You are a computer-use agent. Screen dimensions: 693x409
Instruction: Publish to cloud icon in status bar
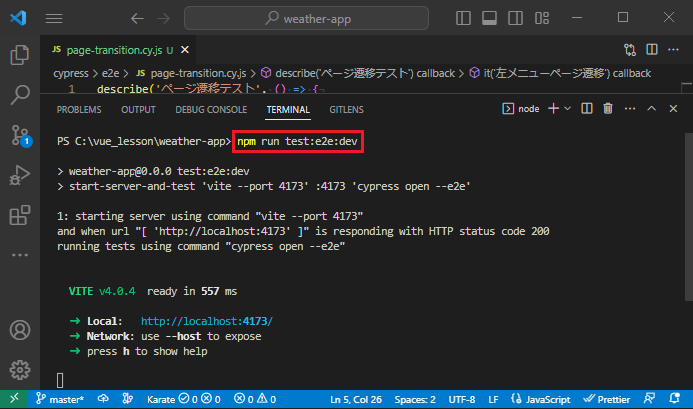tap(103, 399)
